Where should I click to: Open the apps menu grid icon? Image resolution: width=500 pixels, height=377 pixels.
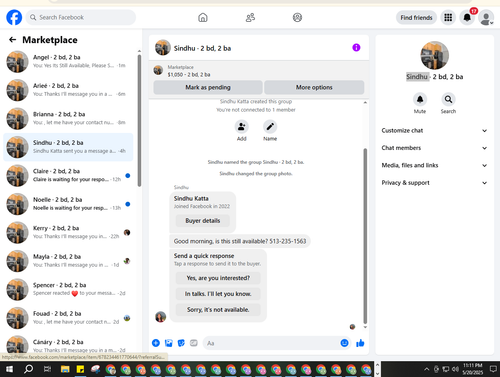click(x=448, y=17)
